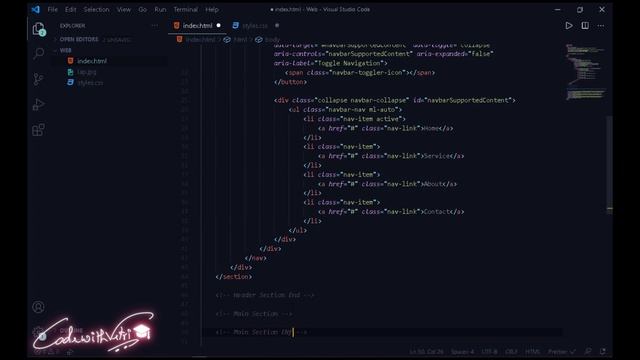Image resolution: width=640 pixels, height=360 pixels.
Task: Open the Accounts menu icon
Action: (x=38, y=307)
